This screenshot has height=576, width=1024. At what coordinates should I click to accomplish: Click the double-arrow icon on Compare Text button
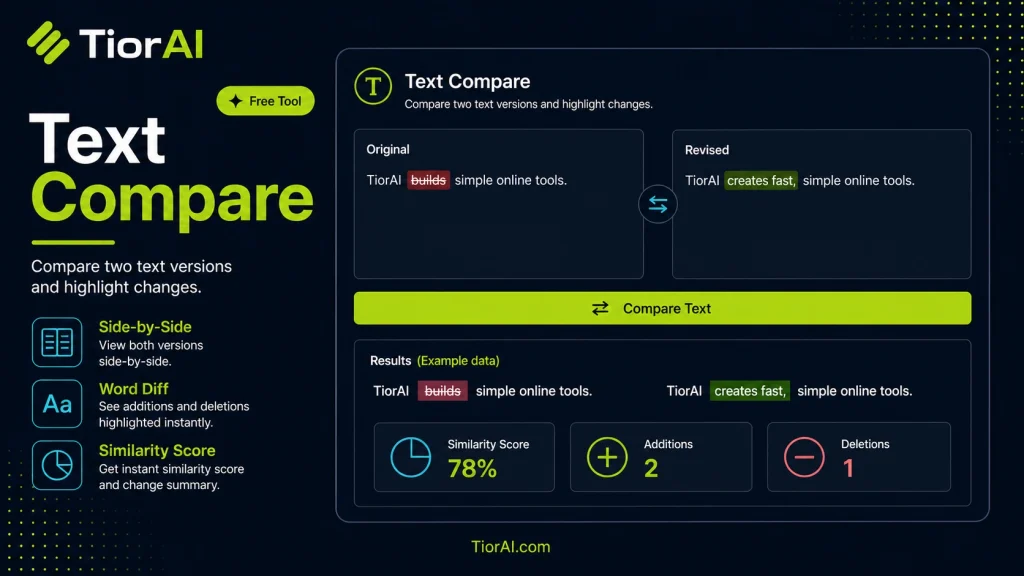600,308
